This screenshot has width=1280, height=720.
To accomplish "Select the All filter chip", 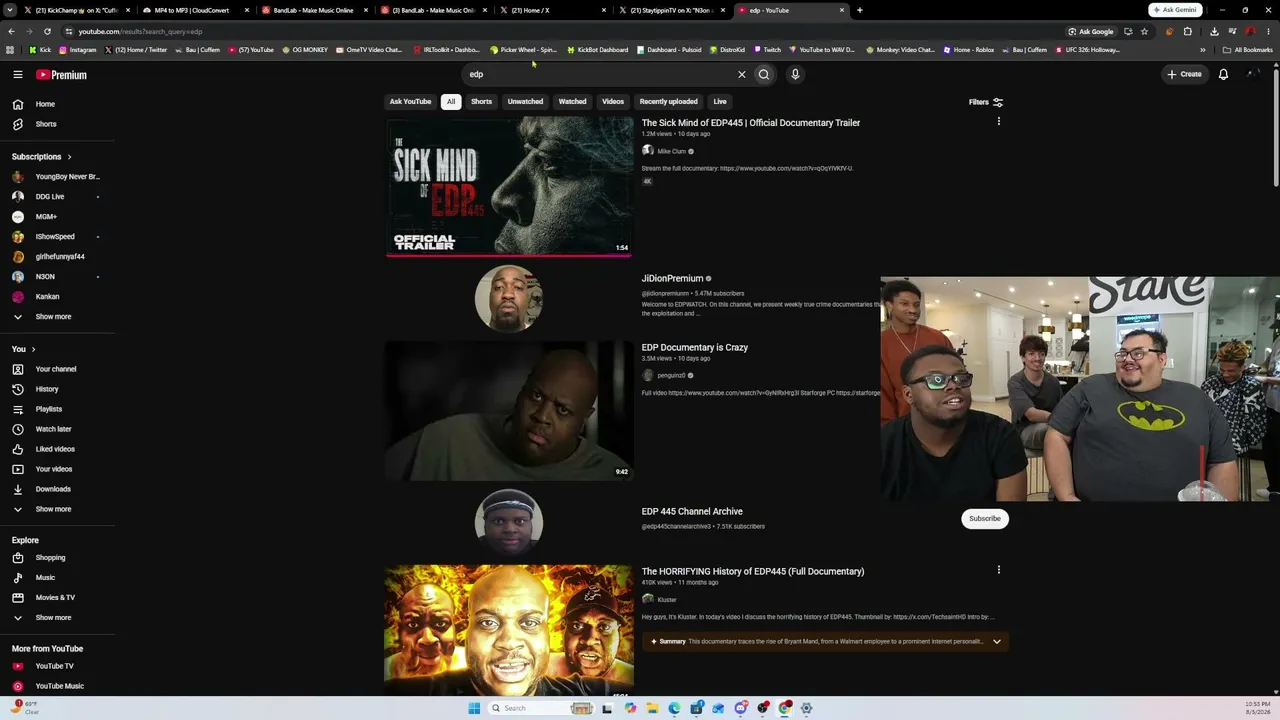I will click(451, 102).
